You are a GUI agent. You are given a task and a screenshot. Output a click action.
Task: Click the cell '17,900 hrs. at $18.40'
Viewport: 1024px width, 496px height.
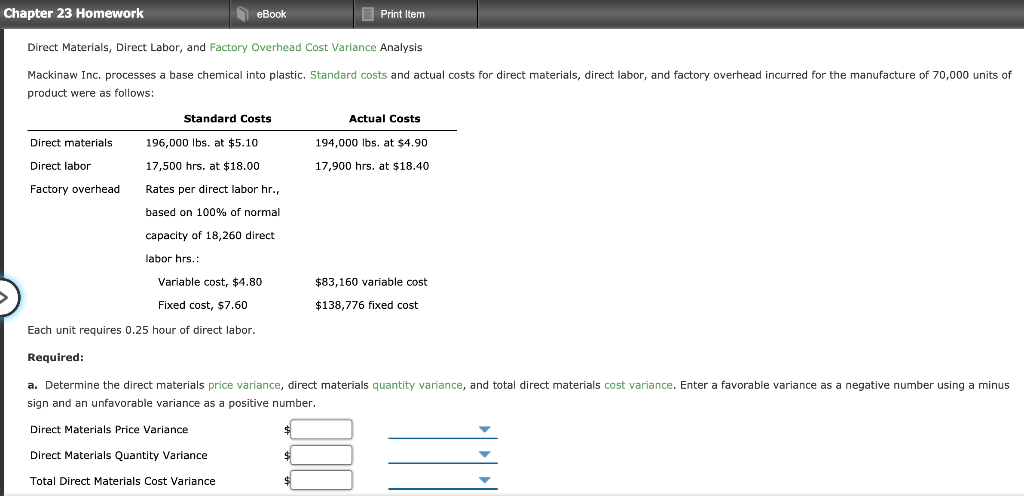point(372,166)
